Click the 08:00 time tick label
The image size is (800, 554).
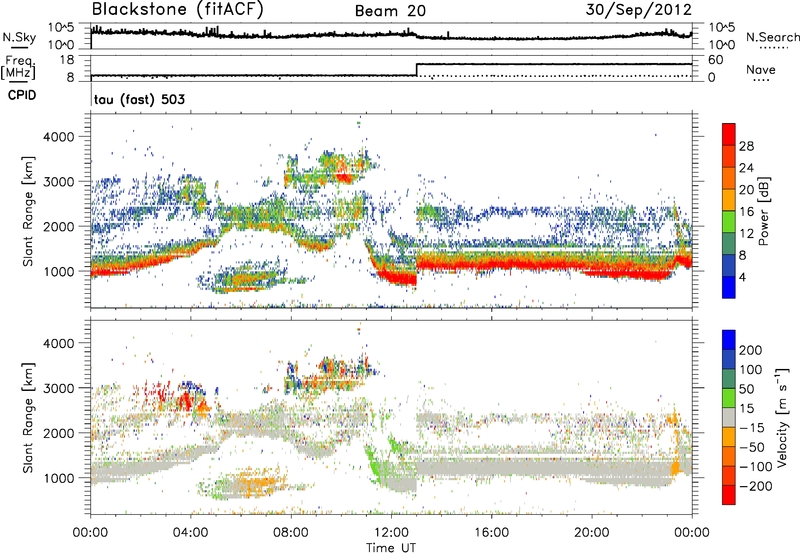(291, 533)
